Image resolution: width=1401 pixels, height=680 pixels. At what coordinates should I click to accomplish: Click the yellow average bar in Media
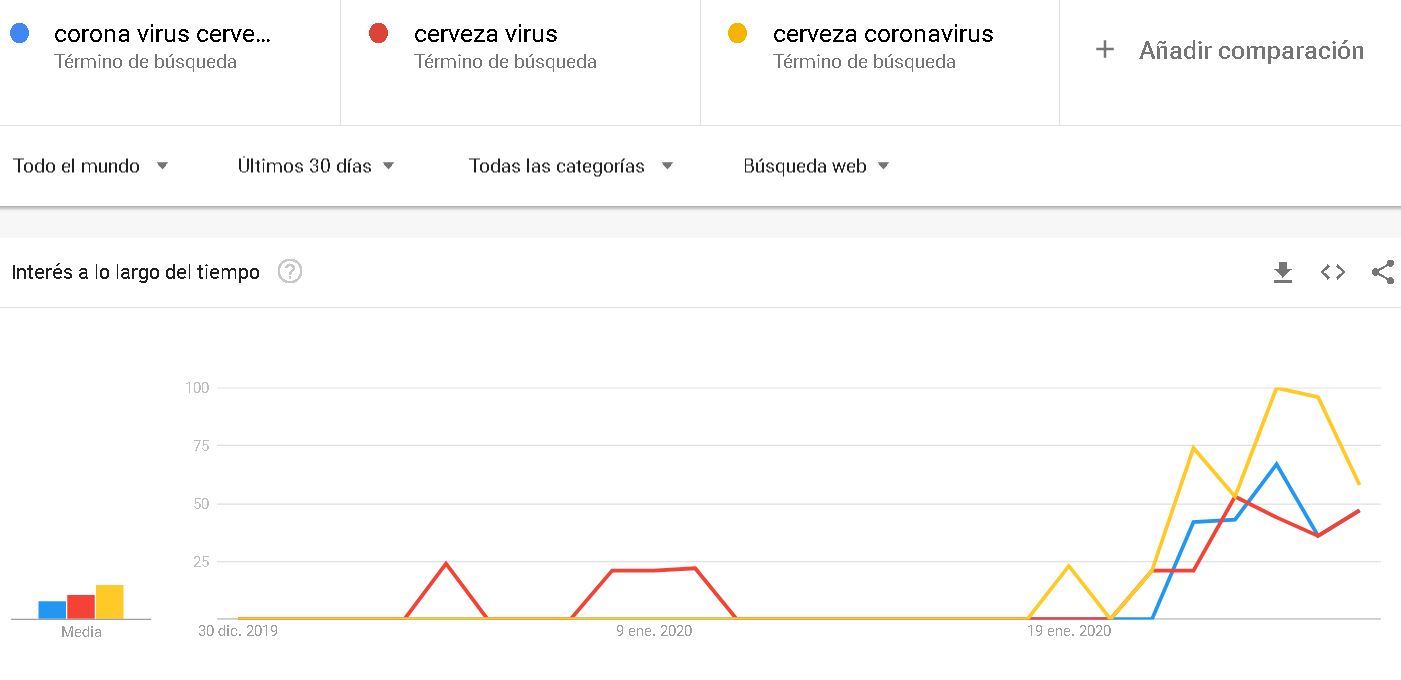(x=110, y=602)
